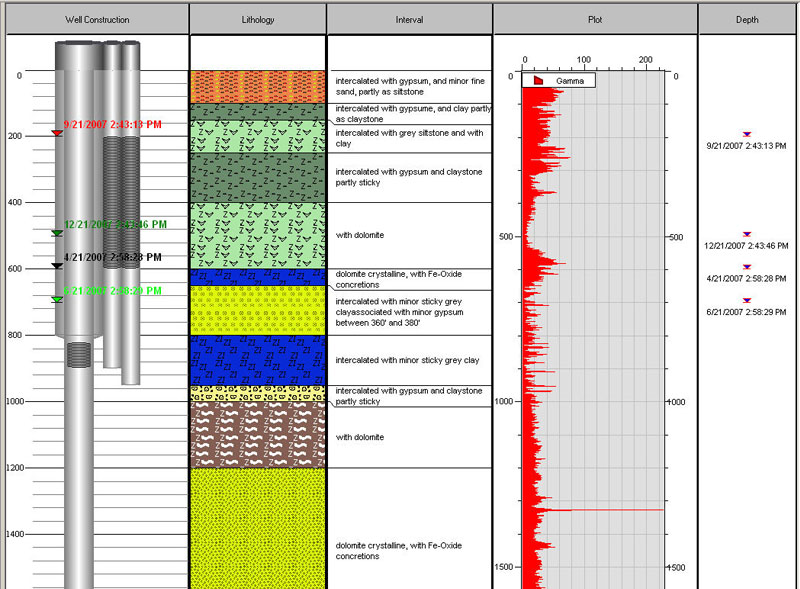
Task: Click the Interval column header
Action: tap(409, 19)
